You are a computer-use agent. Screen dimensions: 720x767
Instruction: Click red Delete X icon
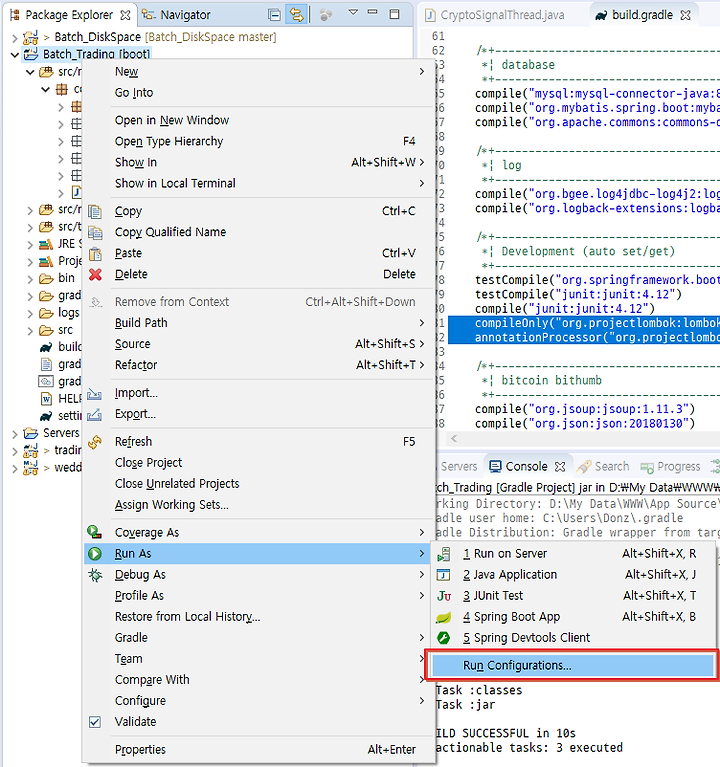pyautogui.click(x=95, y=274)
